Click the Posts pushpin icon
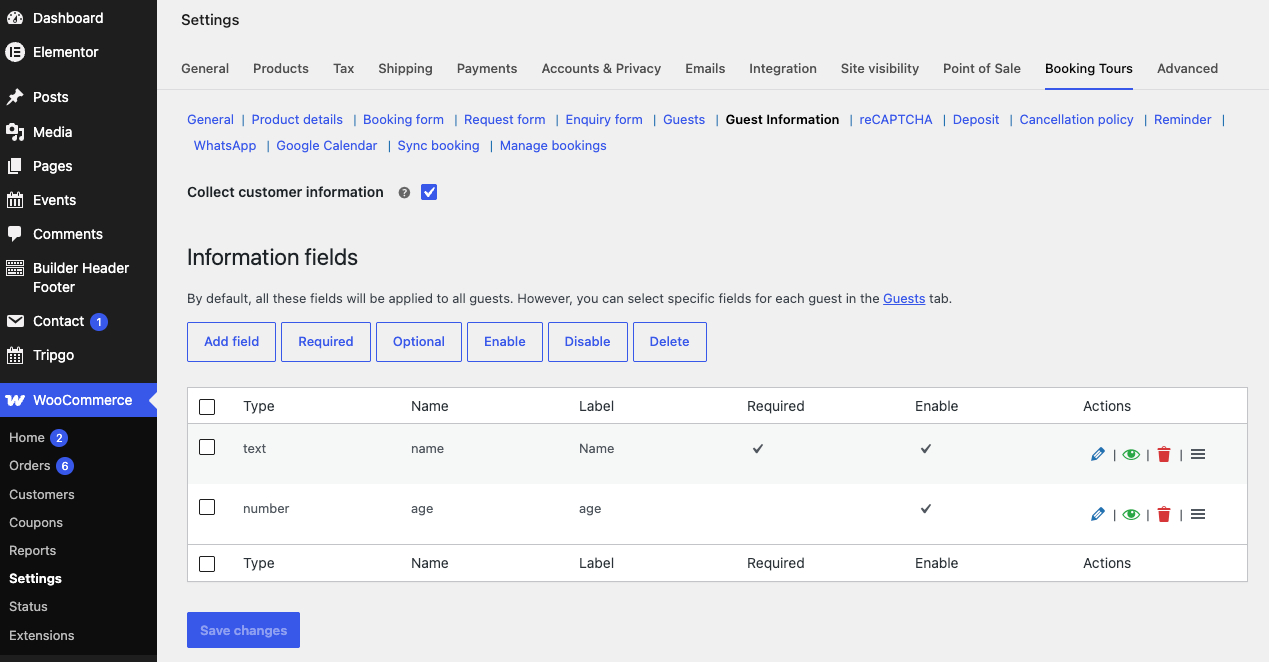This screenshot has width=1269, height=662. (15, 97)
